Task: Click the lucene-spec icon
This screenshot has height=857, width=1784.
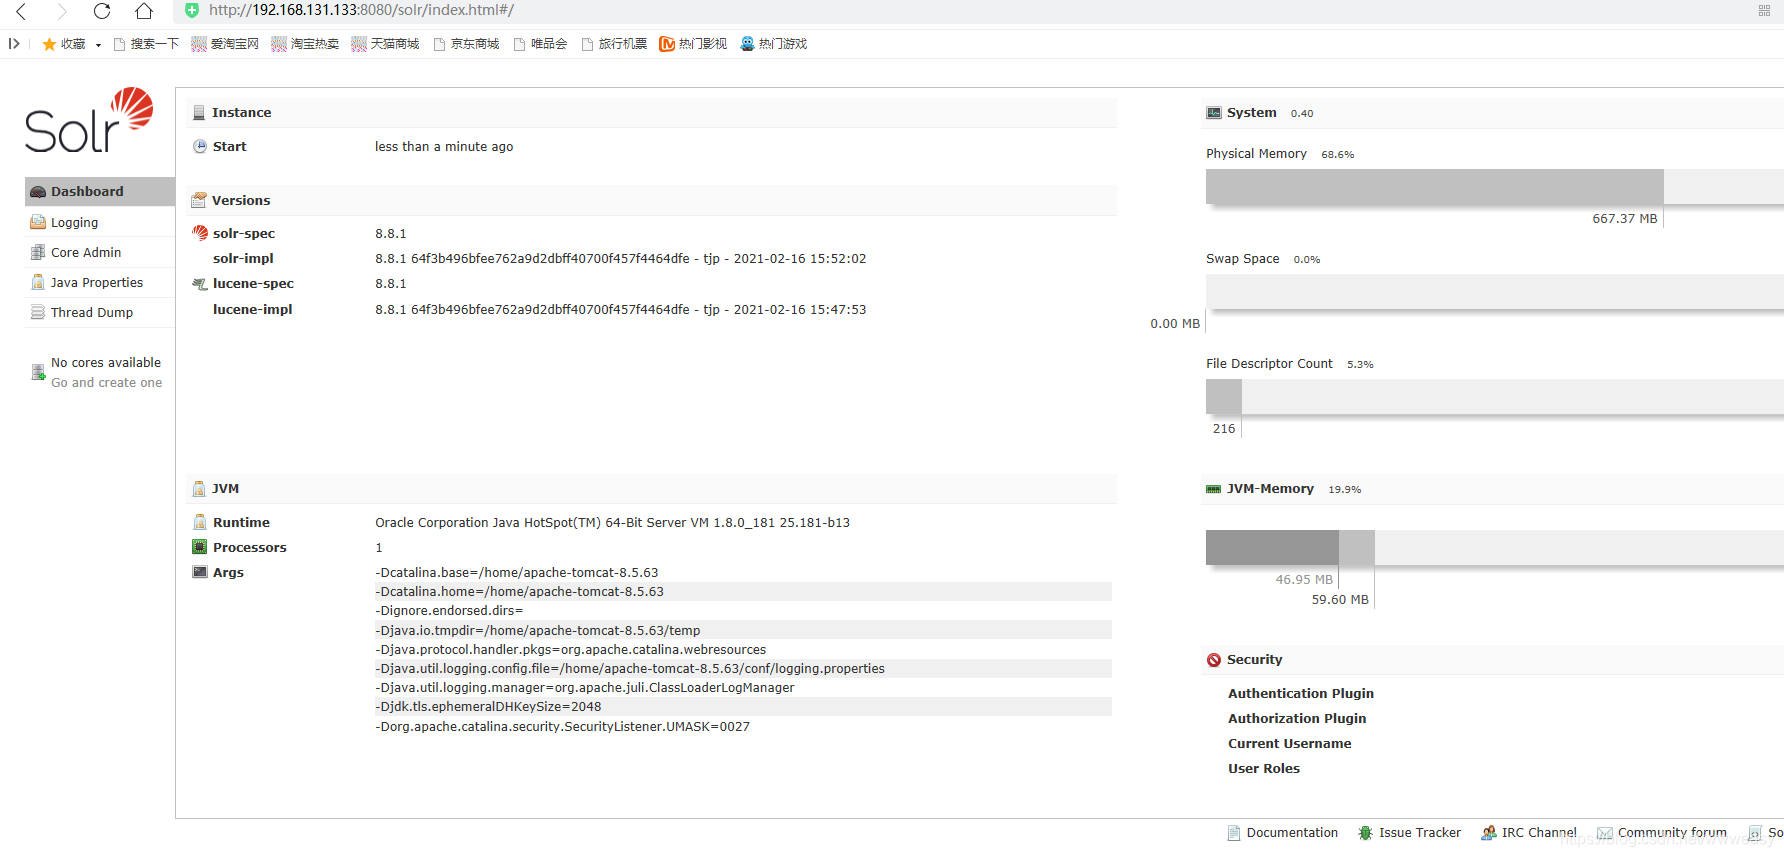Action: point(200,284)
